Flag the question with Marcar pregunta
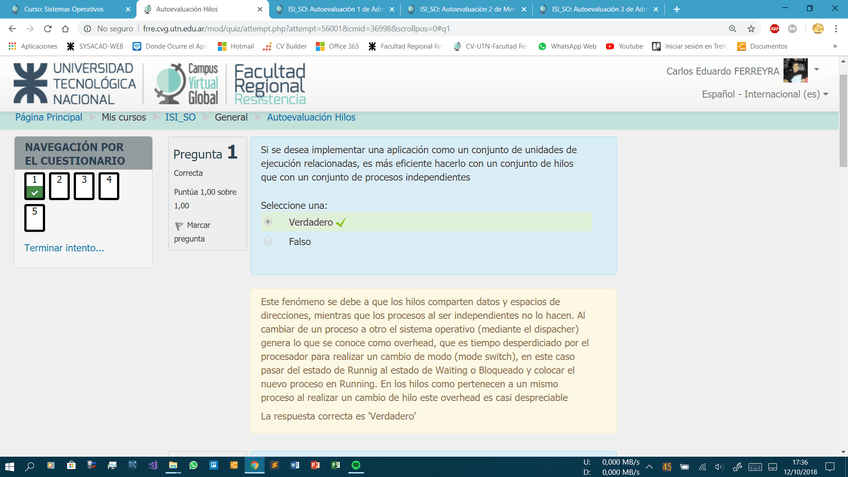This screenshot has height=477, width=848. coord(193,231)
